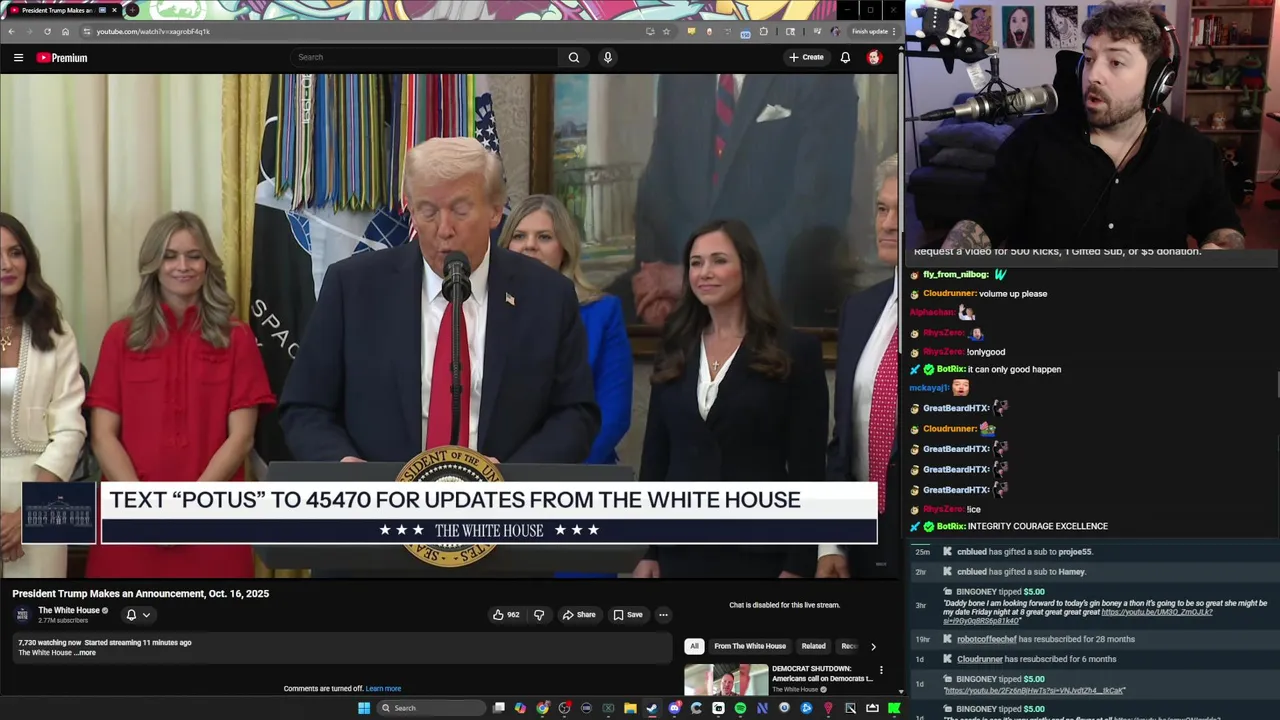Click Finish update in the browser

click(874, 31)
